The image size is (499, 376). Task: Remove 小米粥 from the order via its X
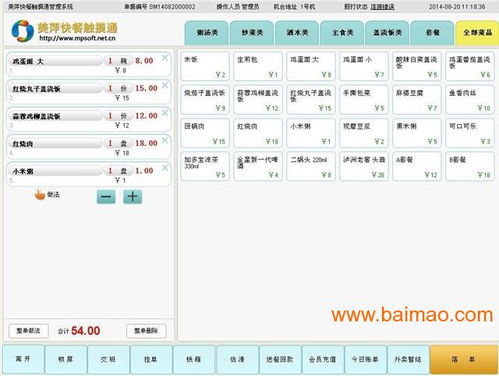click(x=165, y=168)
